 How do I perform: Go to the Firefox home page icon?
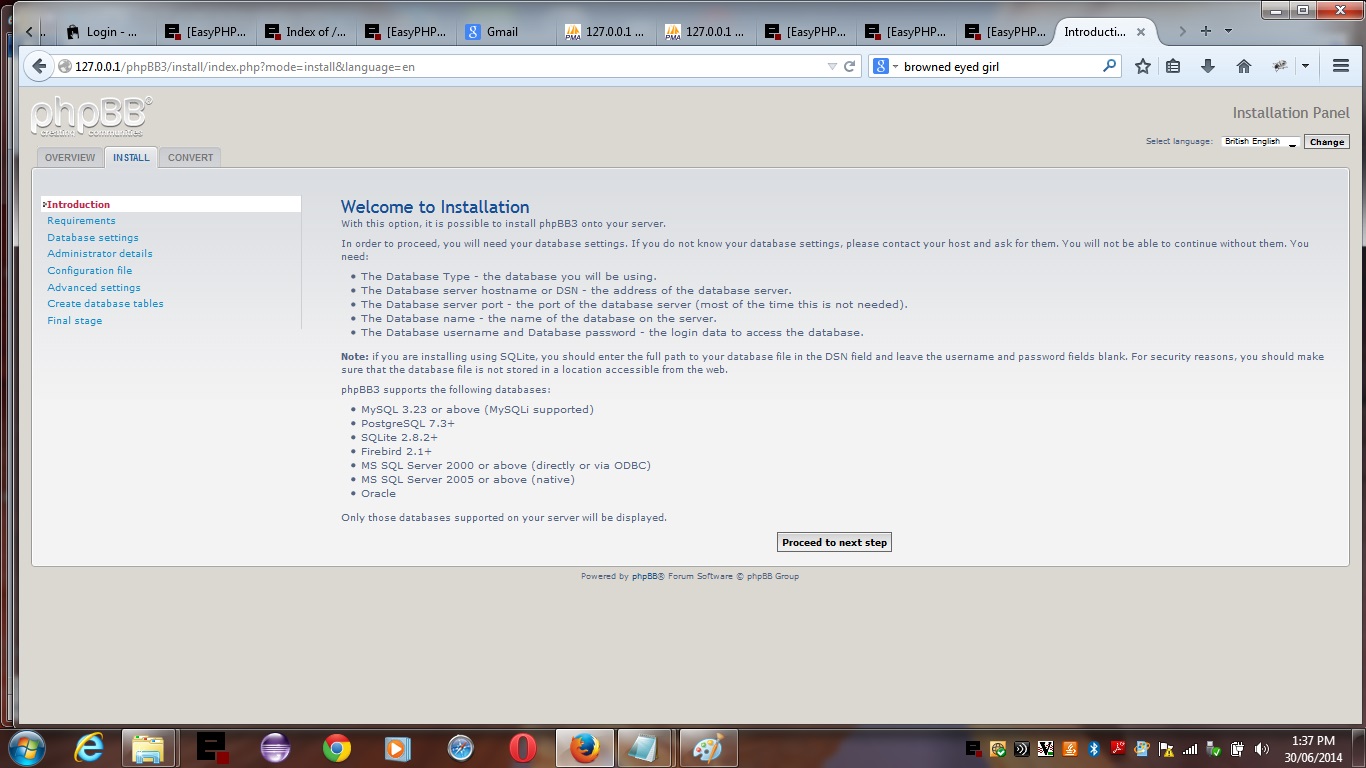click(x=1243, y=66)
